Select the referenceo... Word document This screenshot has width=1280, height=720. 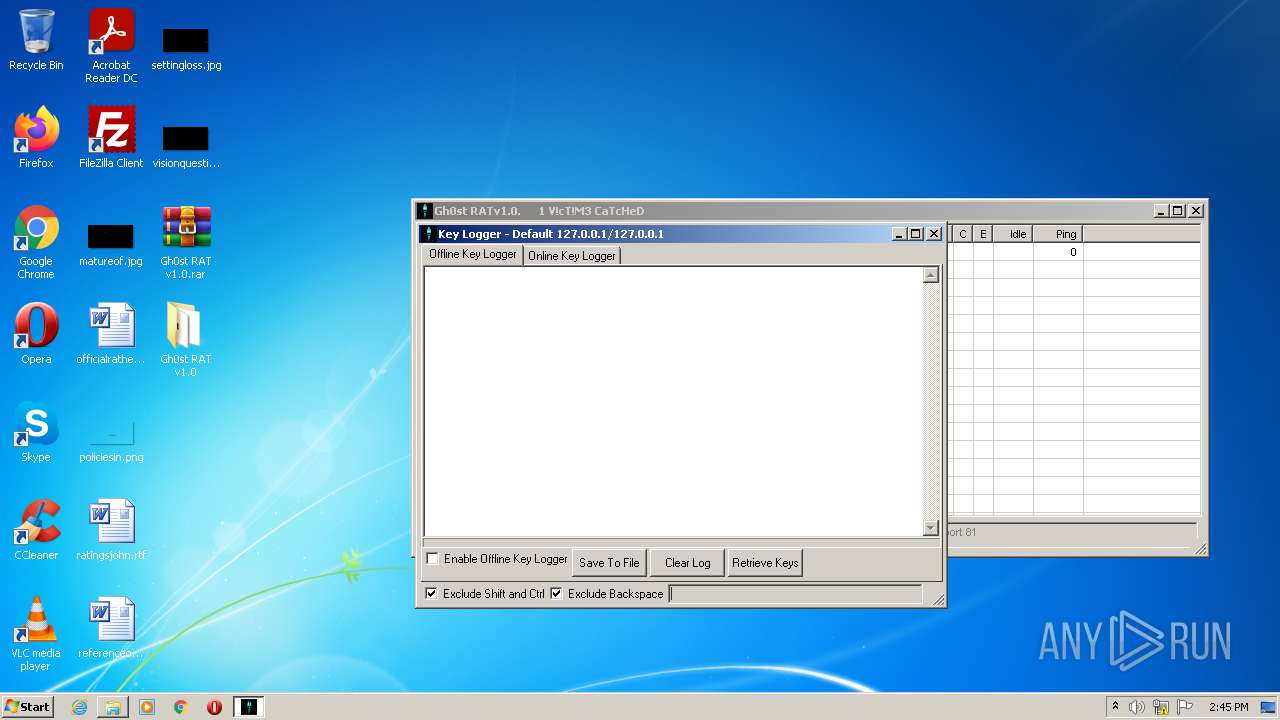111,628
